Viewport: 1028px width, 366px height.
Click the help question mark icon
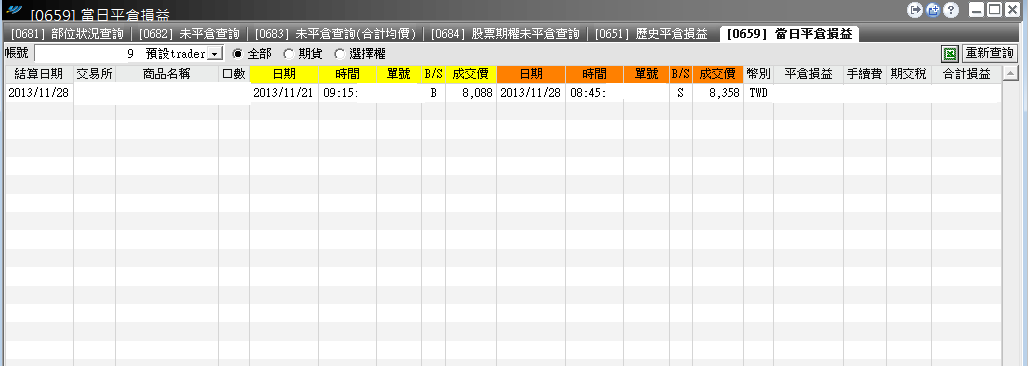(951, 10)
